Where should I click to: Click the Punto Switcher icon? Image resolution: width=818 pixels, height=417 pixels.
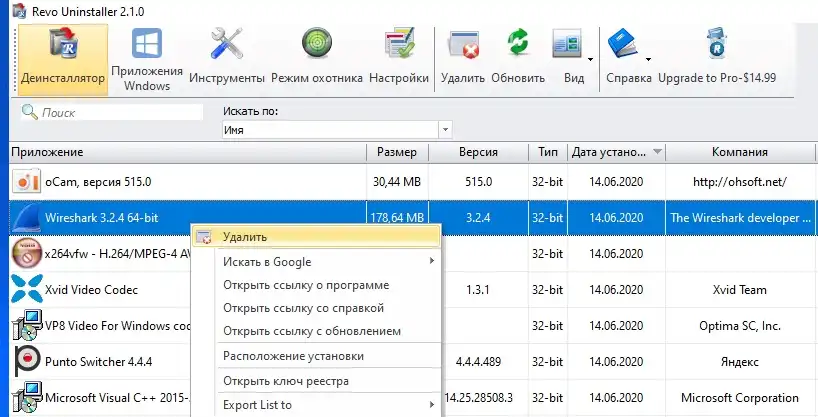(x=27, y=361)
